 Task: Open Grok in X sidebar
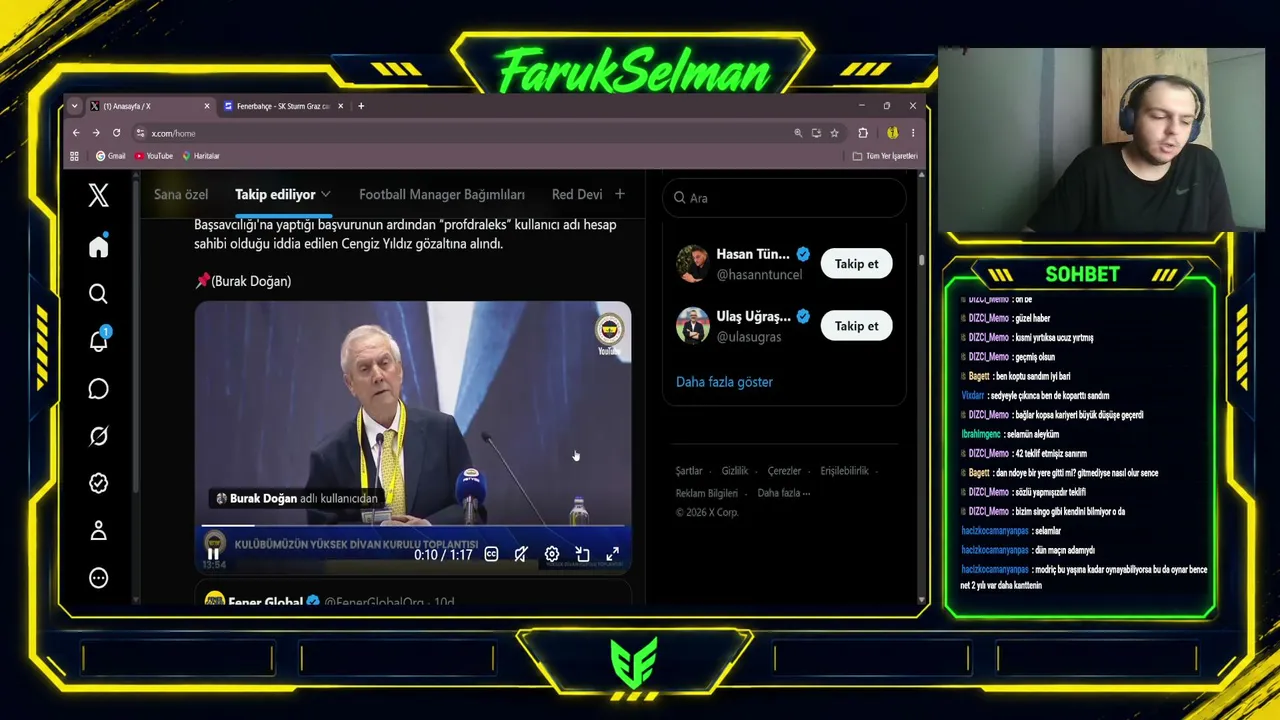[x=98, y=436]
